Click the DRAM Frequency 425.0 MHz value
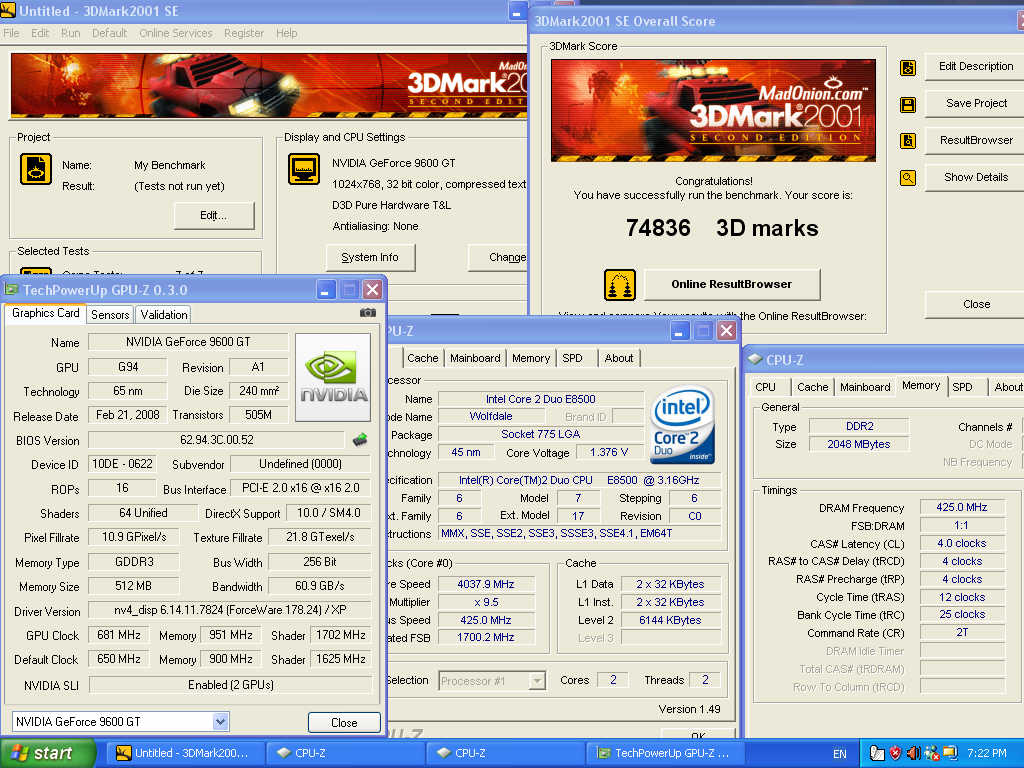The height and width of the screenshot is (768, 1024). pyautogui.click(x=961, y=507)
